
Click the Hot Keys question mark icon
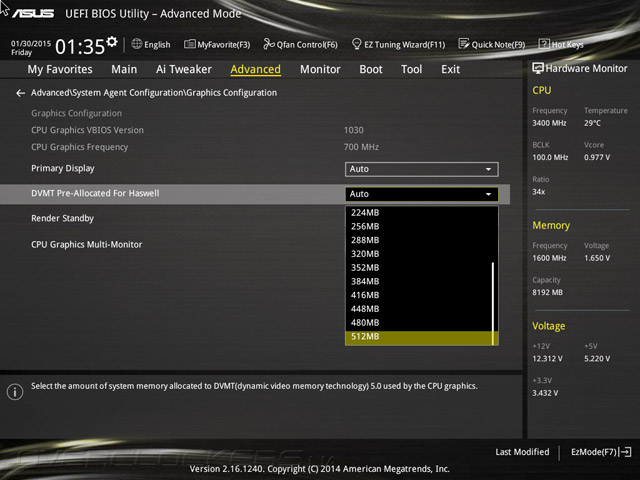(x=544, y=44)
